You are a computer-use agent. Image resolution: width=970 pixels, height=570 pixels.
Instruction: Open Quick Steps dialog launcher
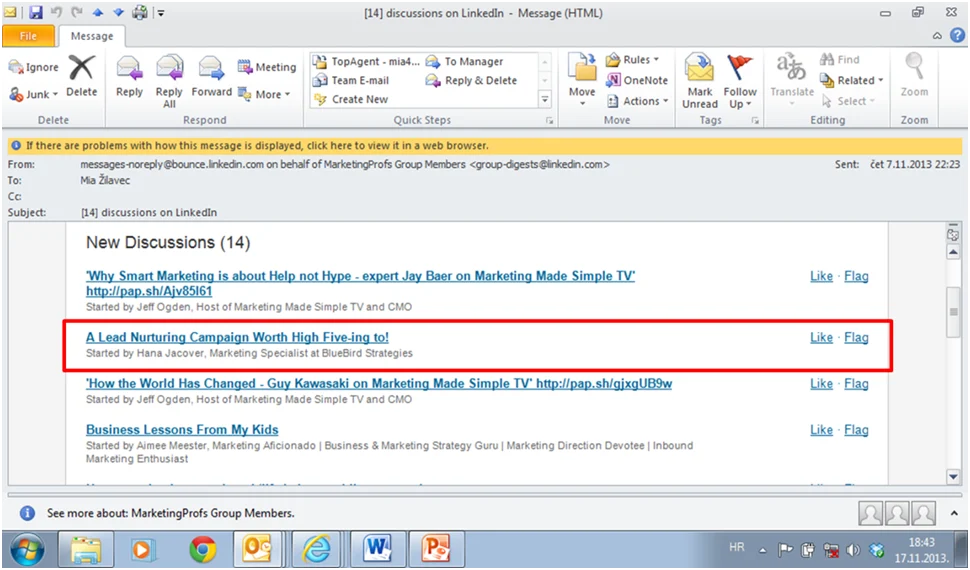[x=549, y=121]
